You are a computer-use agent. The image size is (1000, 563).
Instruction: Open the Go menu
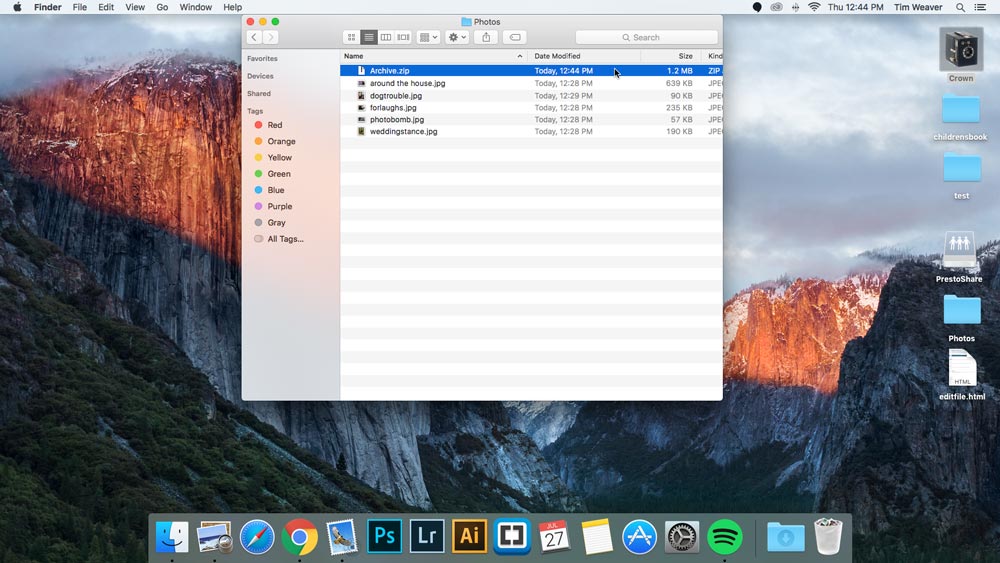pyautogui.click(x=162, y=7)
